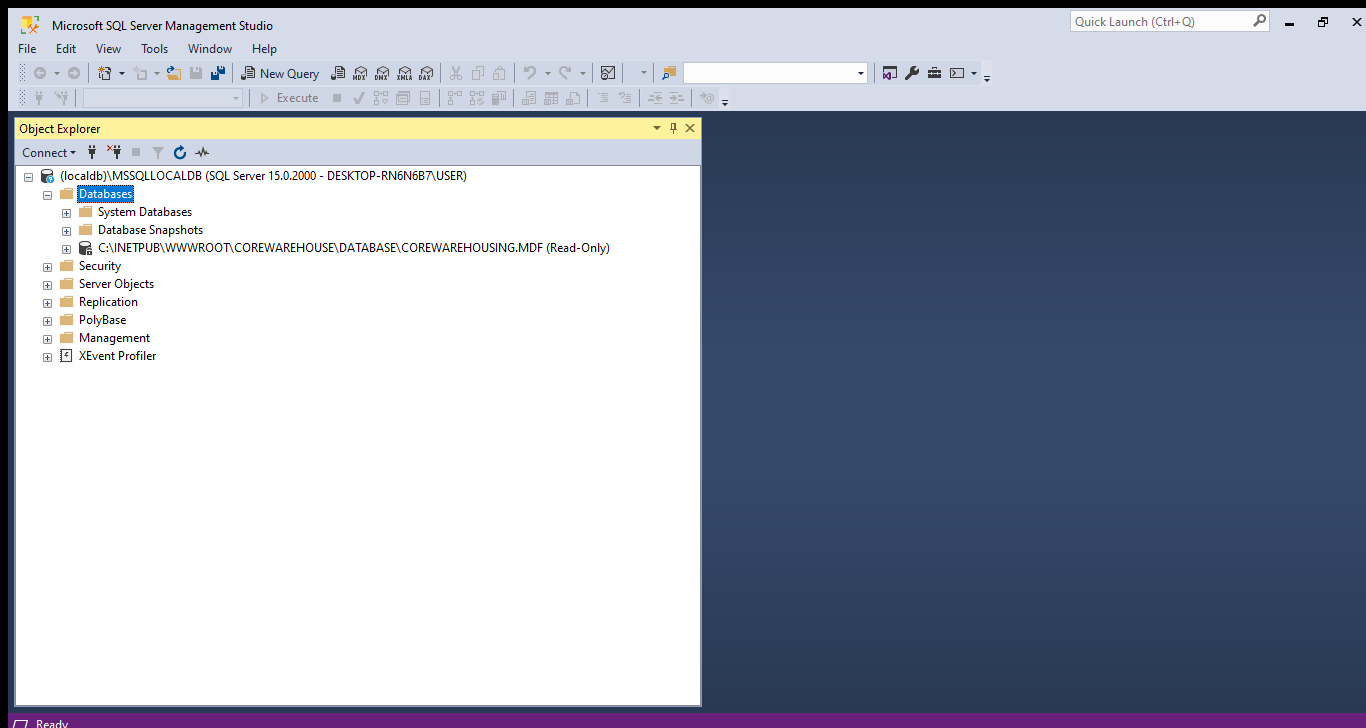Open the Toolbox icon
This screenshot has height=728, width=1366.
(934, 73)
